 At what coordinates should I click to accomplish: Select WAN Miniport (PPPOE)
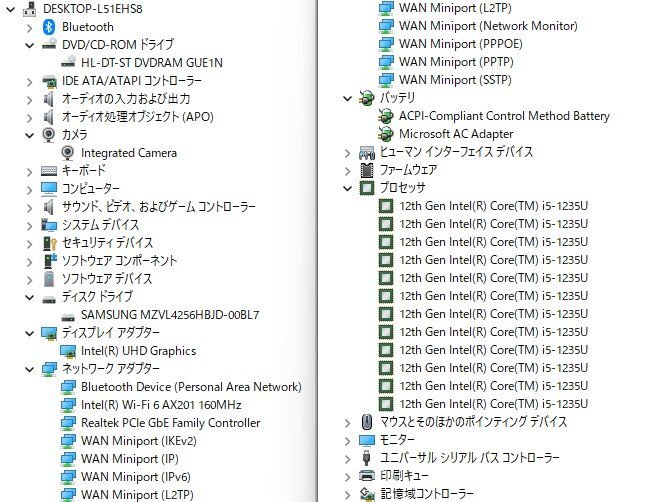pyautogui.click(x=461, y=44)
